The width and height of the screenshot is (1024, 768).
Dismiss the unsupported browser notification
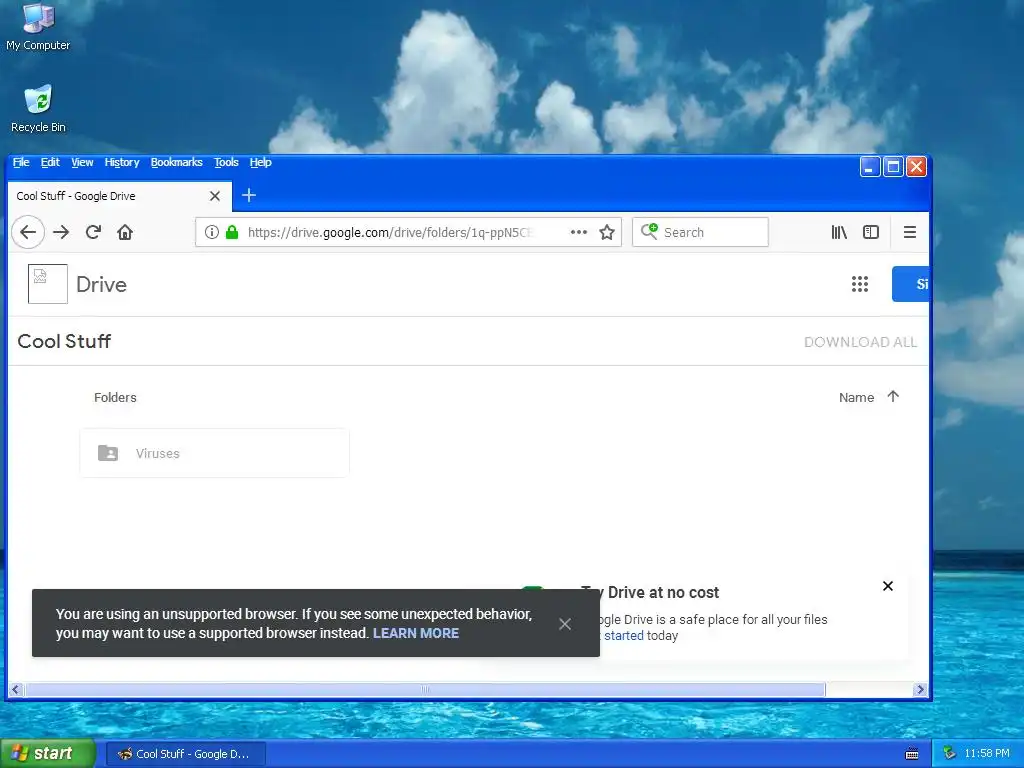565,624
